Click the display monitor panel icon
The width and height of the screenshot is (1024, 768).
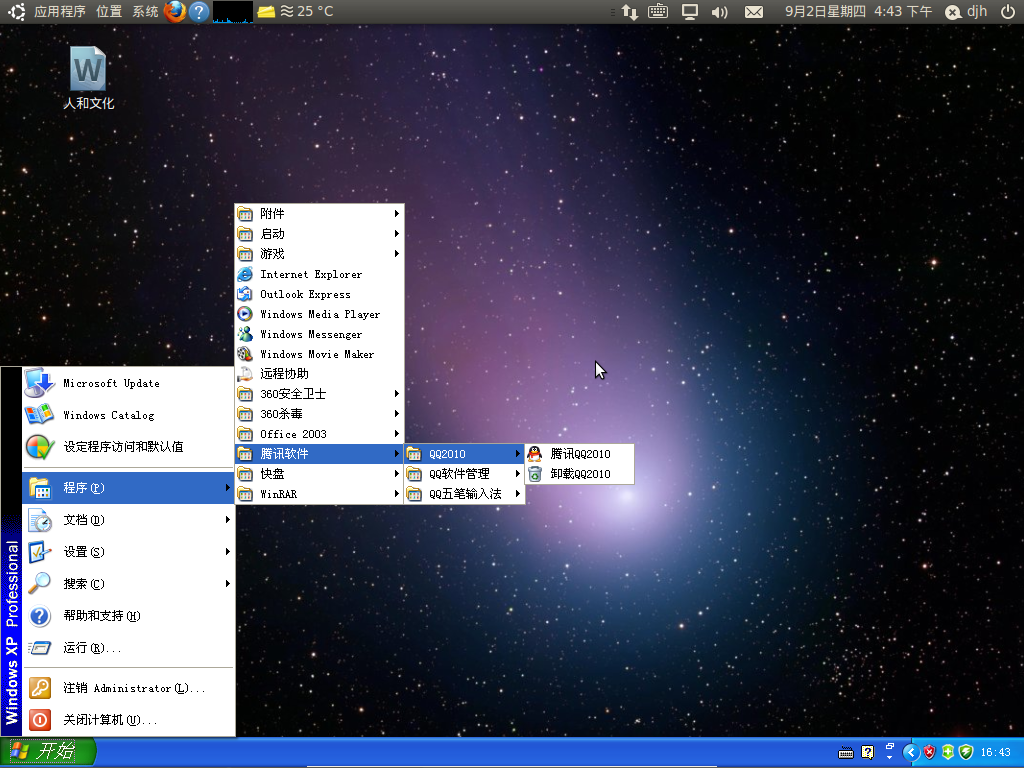click(690, 12)
